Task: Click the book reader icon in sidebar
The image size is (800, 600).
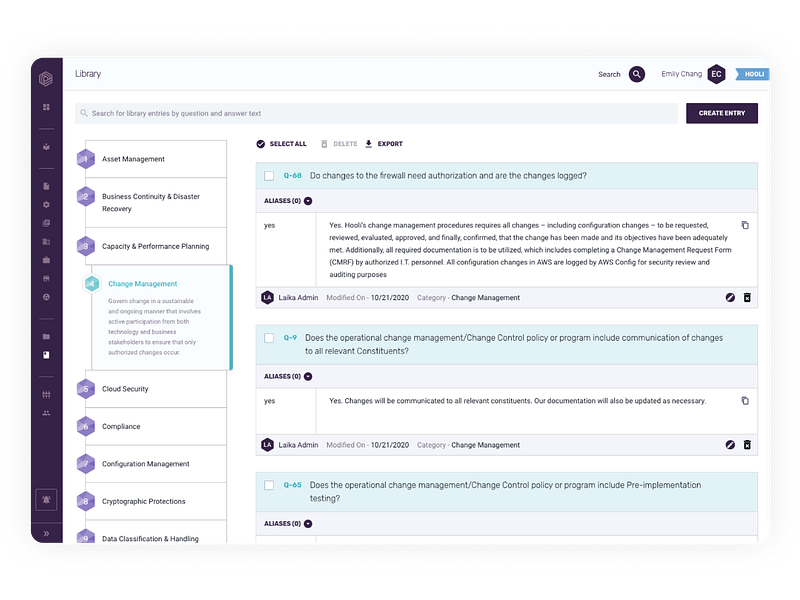Action: click(x=46, y=147)
